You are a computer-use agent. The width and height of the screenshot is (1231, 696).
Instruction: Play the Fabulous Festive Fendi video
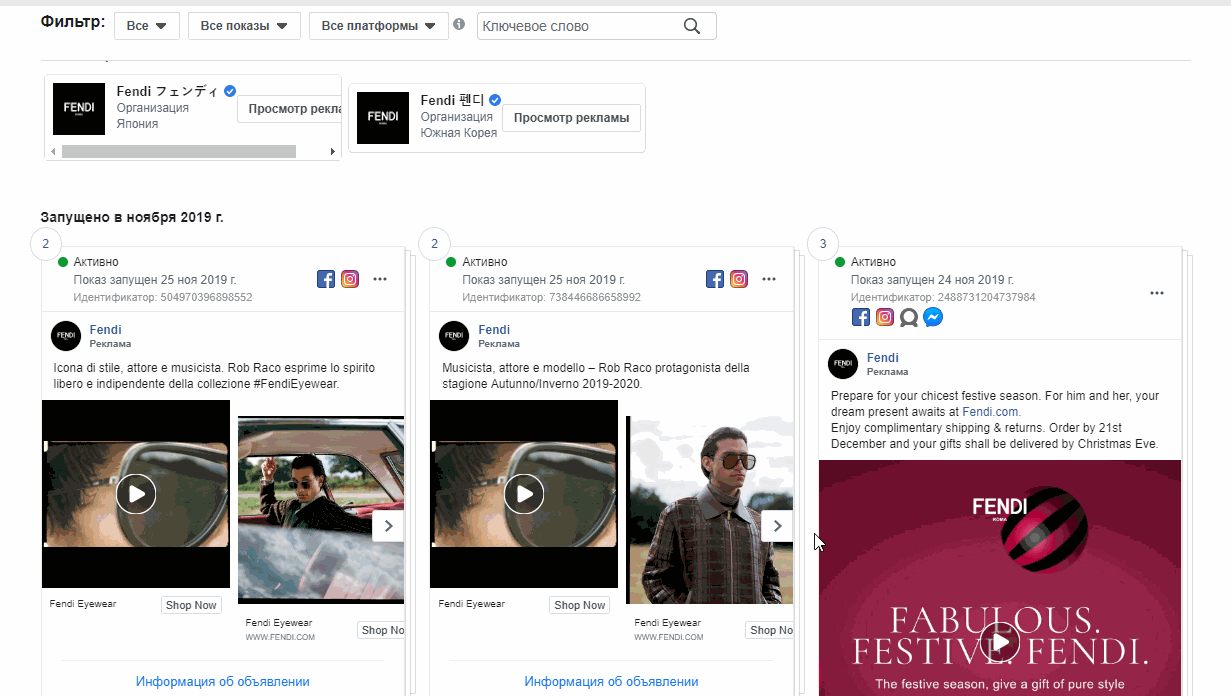[999, 642]
